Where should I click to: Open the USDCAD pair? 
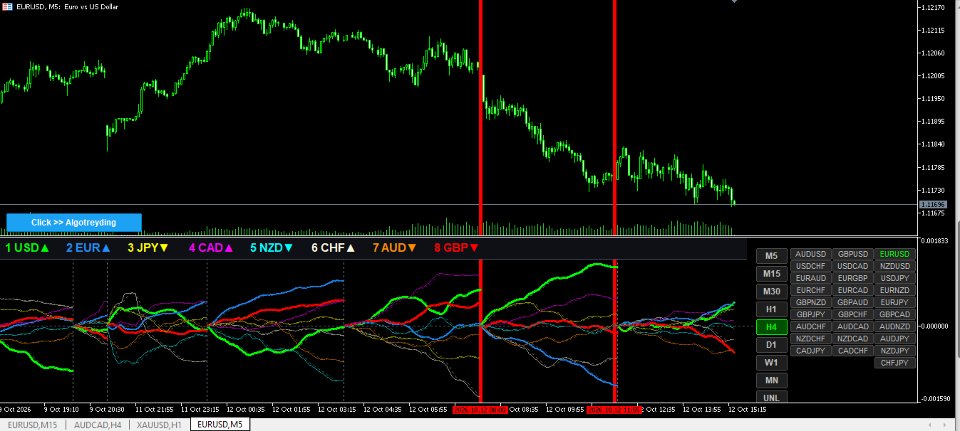pos(853,266)
